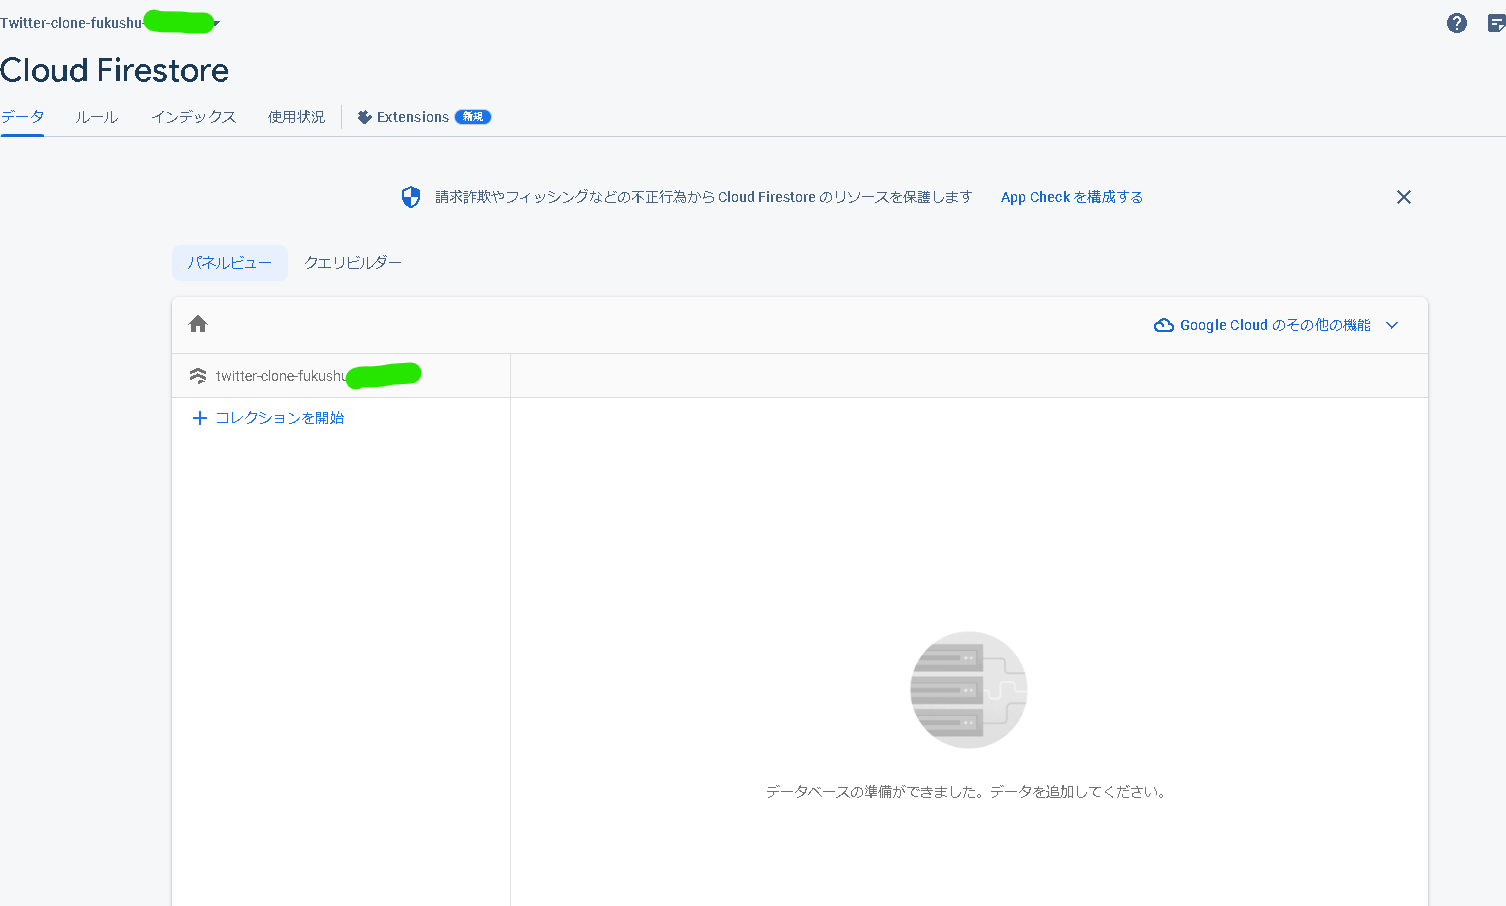Dismiss the App Check banner with X
Viewport: 1506px width, 906px height.
1404,197
